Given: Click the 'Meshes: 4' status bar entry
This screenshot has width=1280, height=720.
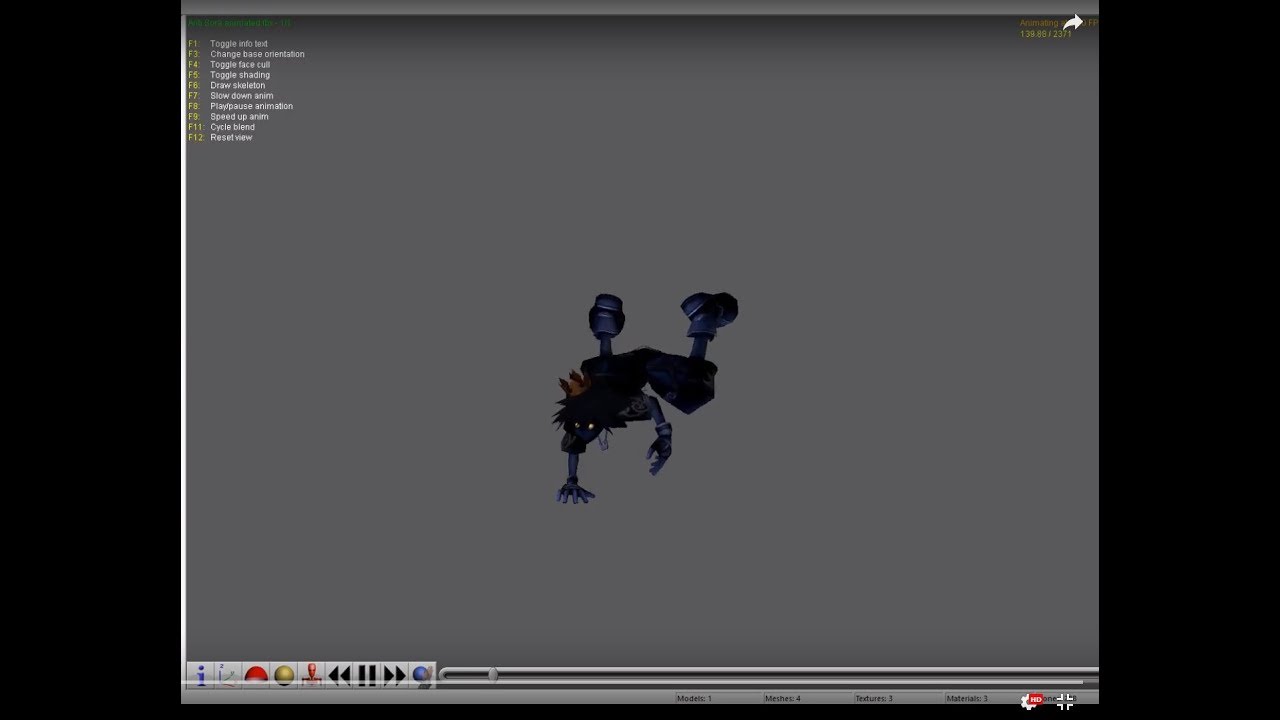Looking at the screenshot, I should click(x=783, y=698).
